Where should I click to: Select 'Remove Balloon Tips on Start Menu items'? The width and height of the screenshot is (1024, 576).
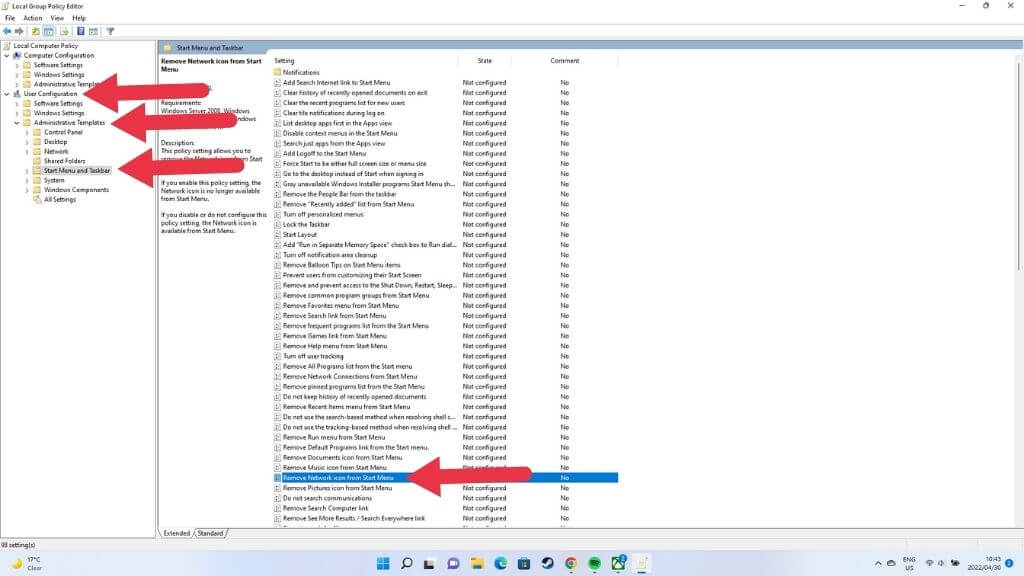point(342,265)
